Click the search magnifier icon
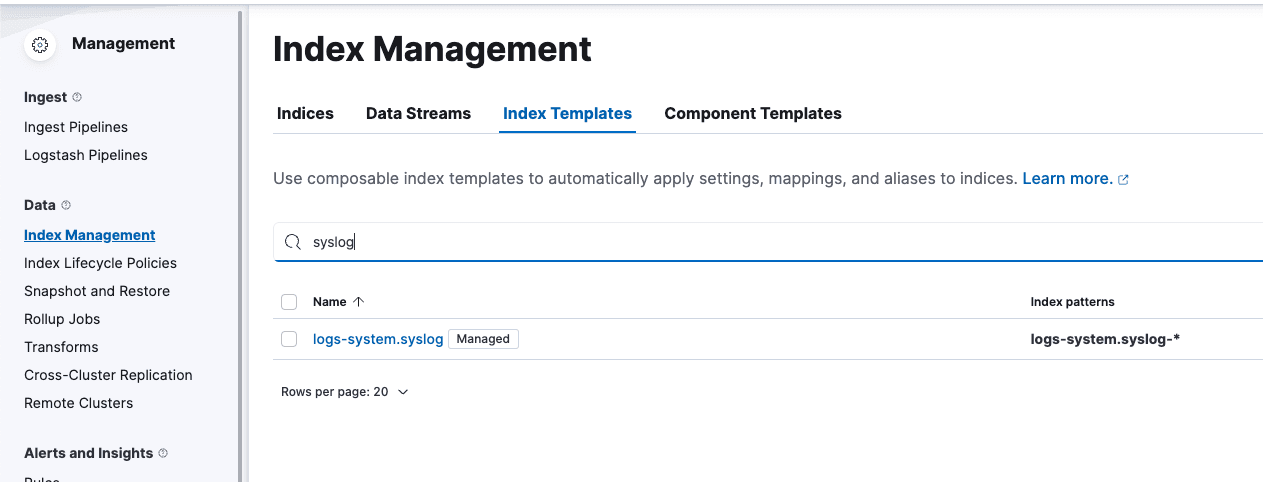 tap(293, 242)
